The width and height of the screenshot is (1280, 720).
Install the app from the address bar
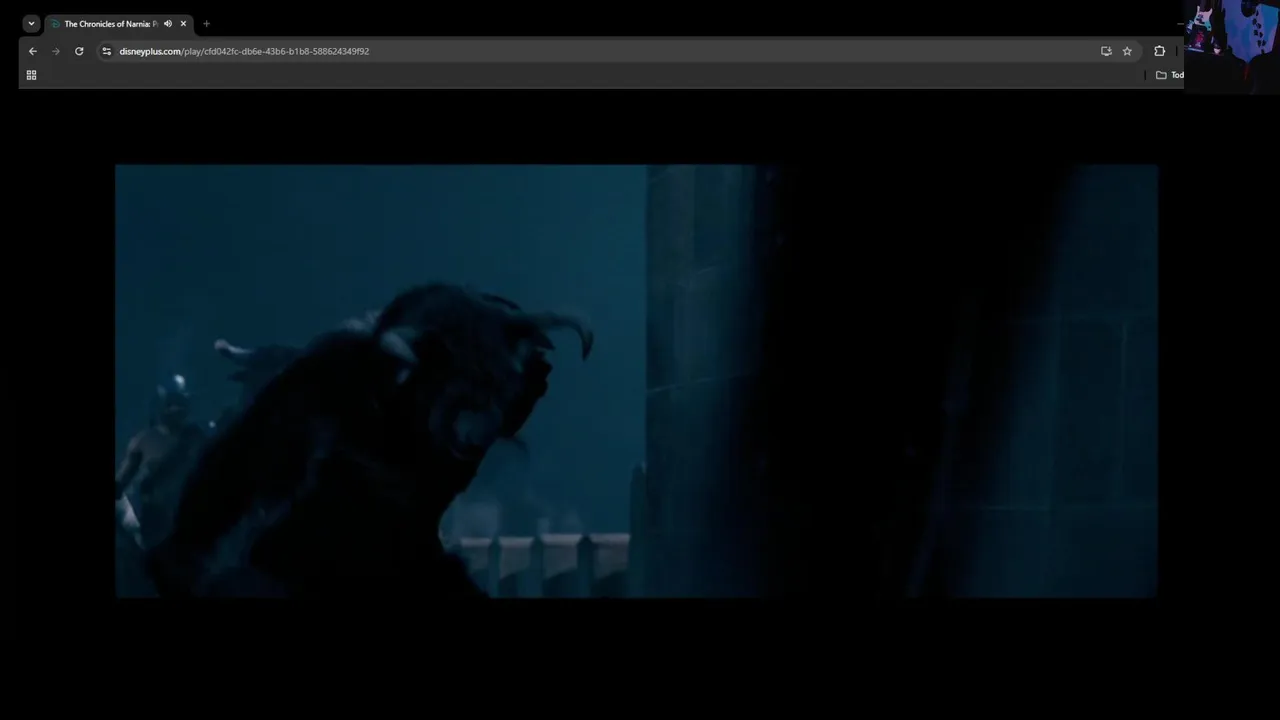click(1106, 51)
